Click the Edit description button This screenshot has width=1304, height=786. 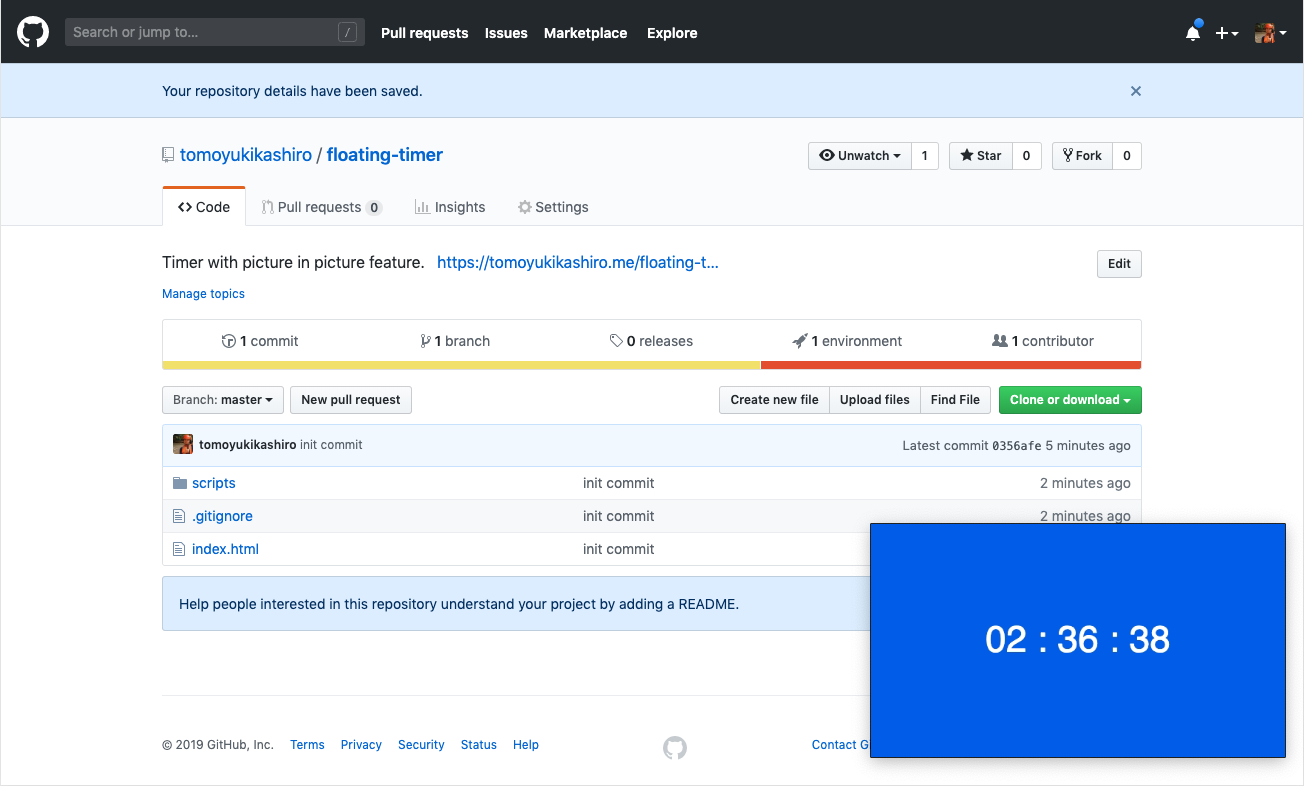click(1118, 263)
